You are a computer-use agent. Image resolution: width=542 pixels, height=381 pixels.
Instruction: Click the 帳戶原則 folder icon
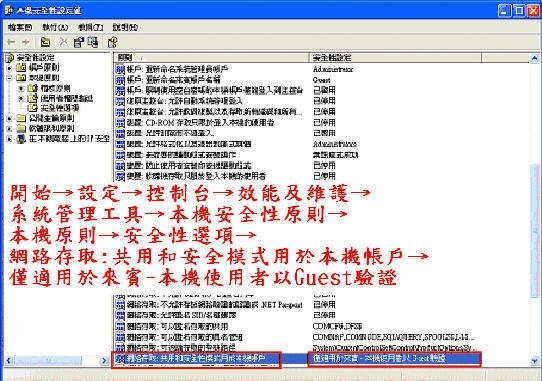coord(21,67)
